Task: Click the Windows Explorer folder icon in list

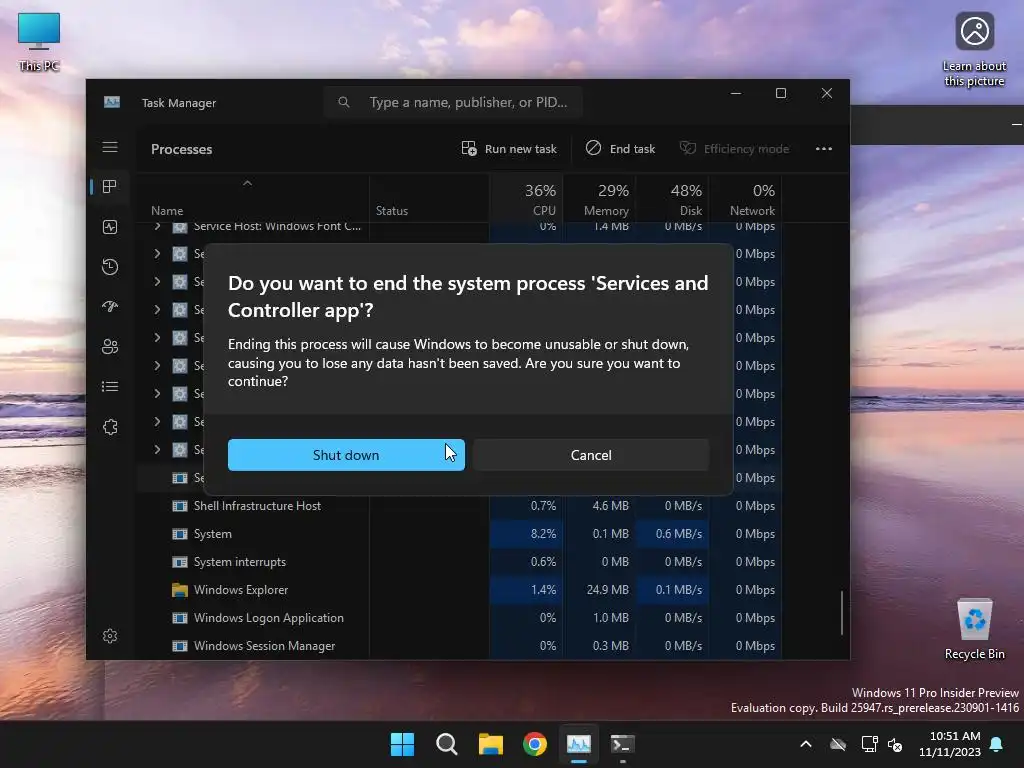Action: pyautogui.click(x=180, y=590)
